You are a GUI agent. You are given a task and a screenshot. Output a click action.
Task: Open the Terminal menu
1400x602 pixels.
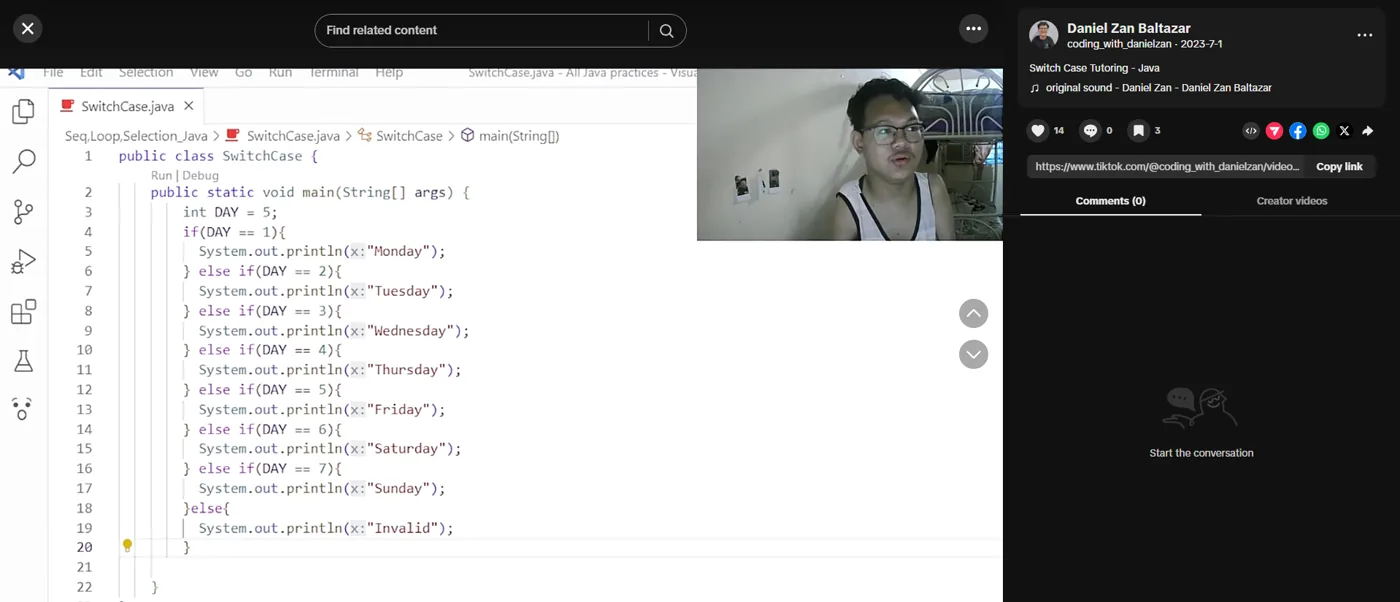[x=333, y=73]
